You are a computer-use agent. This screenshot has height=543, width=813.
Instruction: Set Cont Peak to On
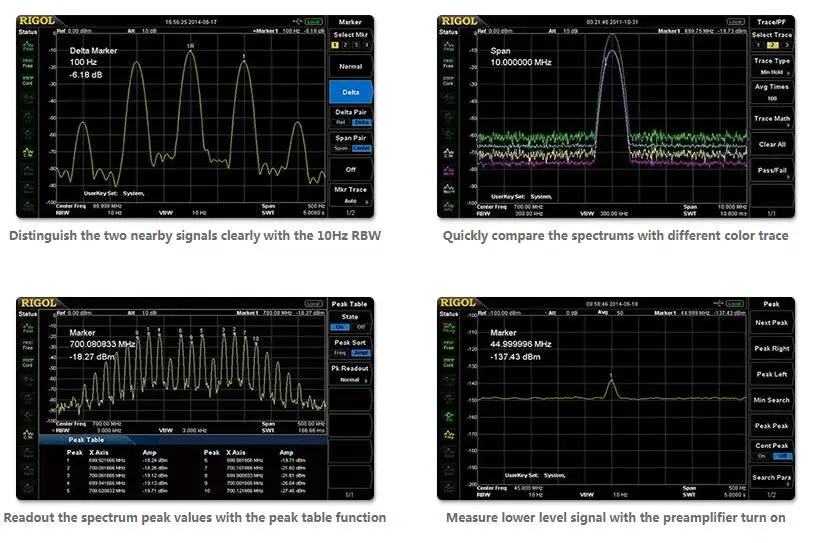[761, 456]
